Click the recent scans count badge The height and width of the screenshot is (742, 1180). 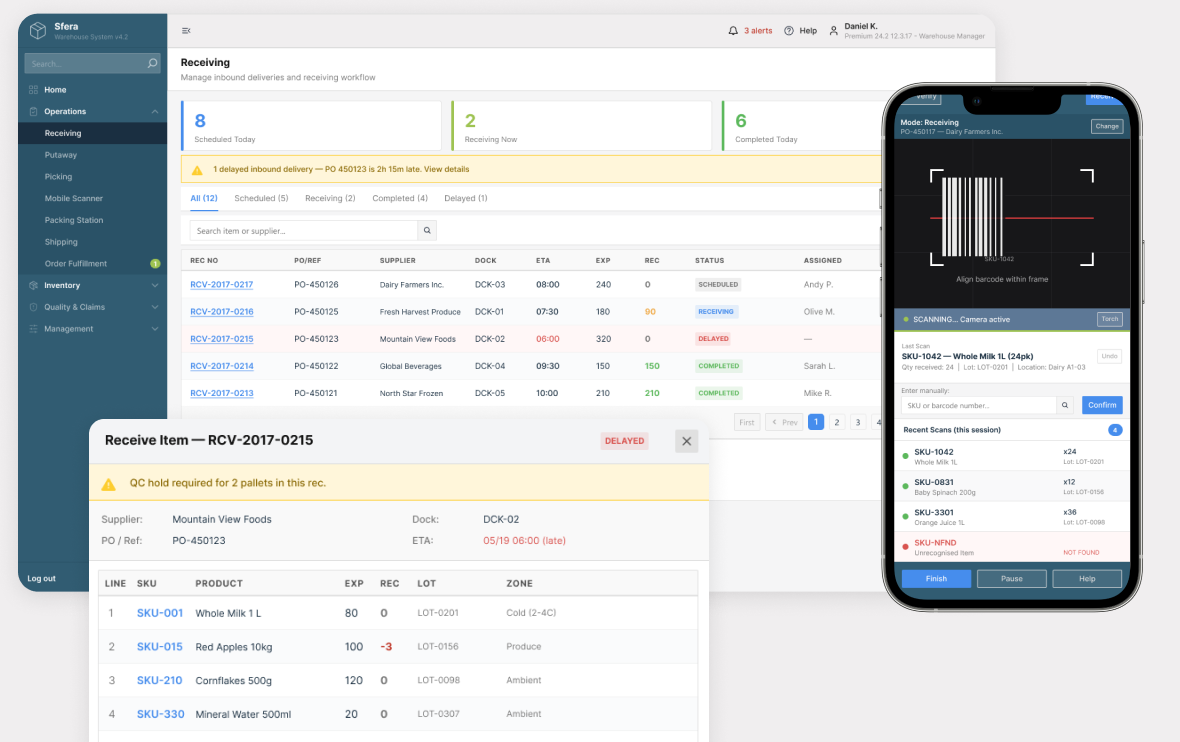pyautogui.click(x=1115, y=430)
